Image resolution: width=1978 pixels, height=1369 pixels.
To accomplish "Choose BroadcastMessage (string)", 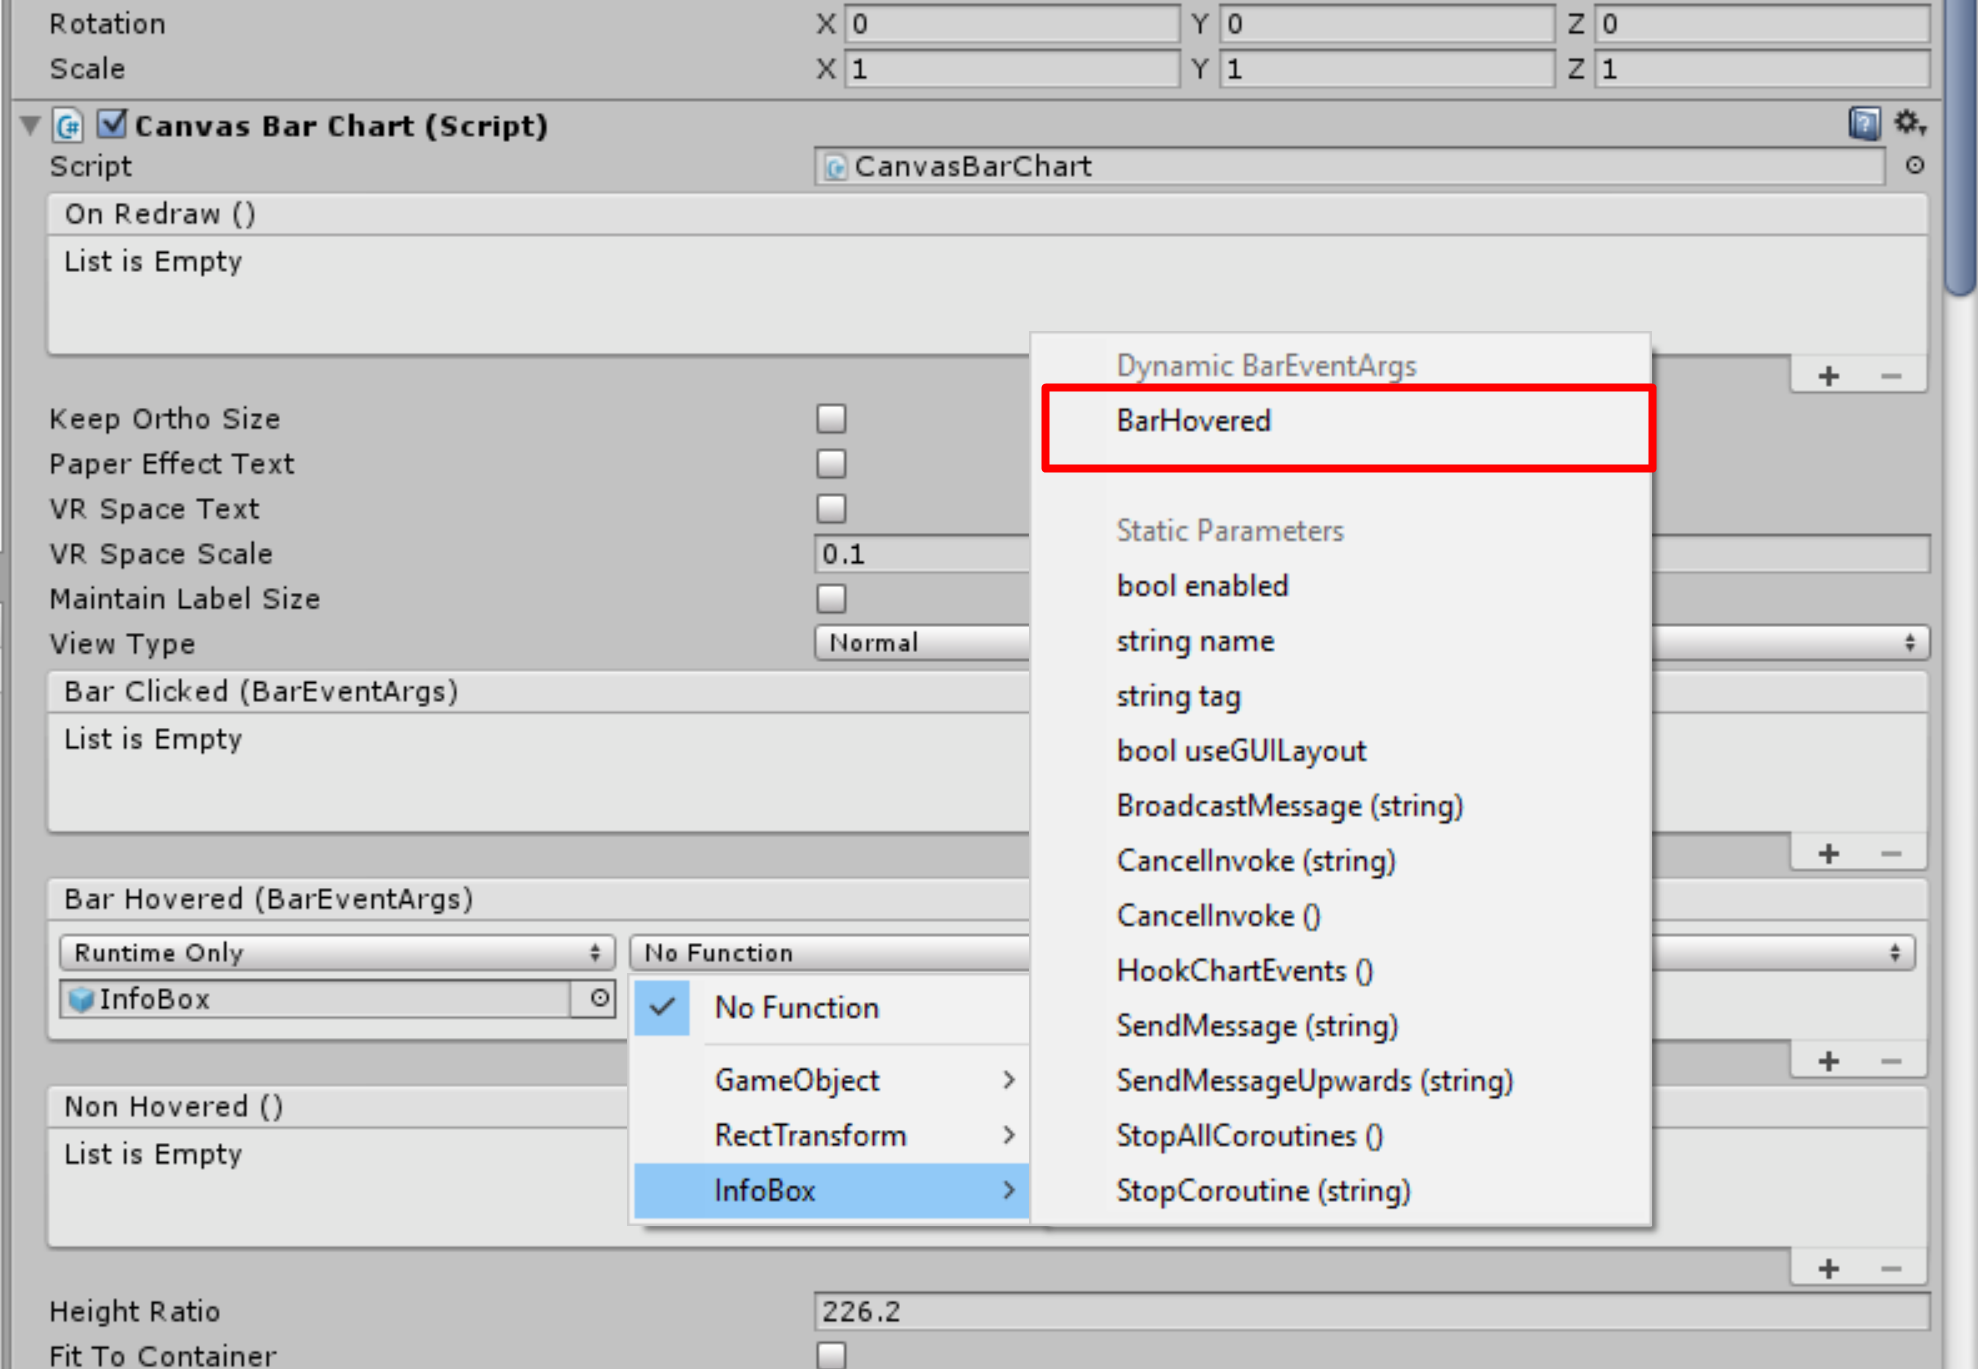I will (x=1341, y=805).
